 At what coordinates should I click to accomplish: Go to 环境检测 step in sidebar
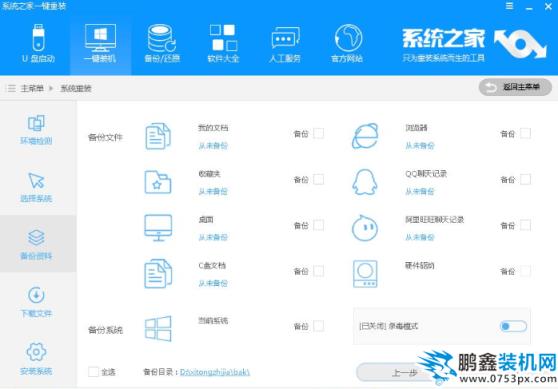(x=36, y=130)
